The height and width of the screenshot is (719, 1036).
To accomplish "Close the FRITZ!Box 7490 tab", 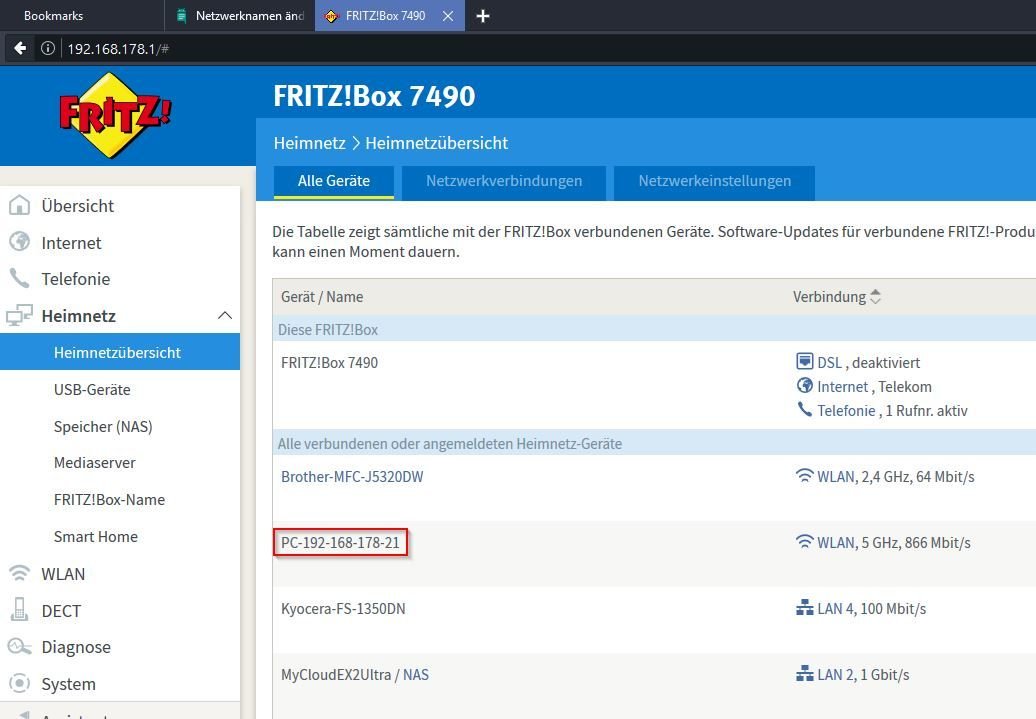I will [x=448, y=16].
